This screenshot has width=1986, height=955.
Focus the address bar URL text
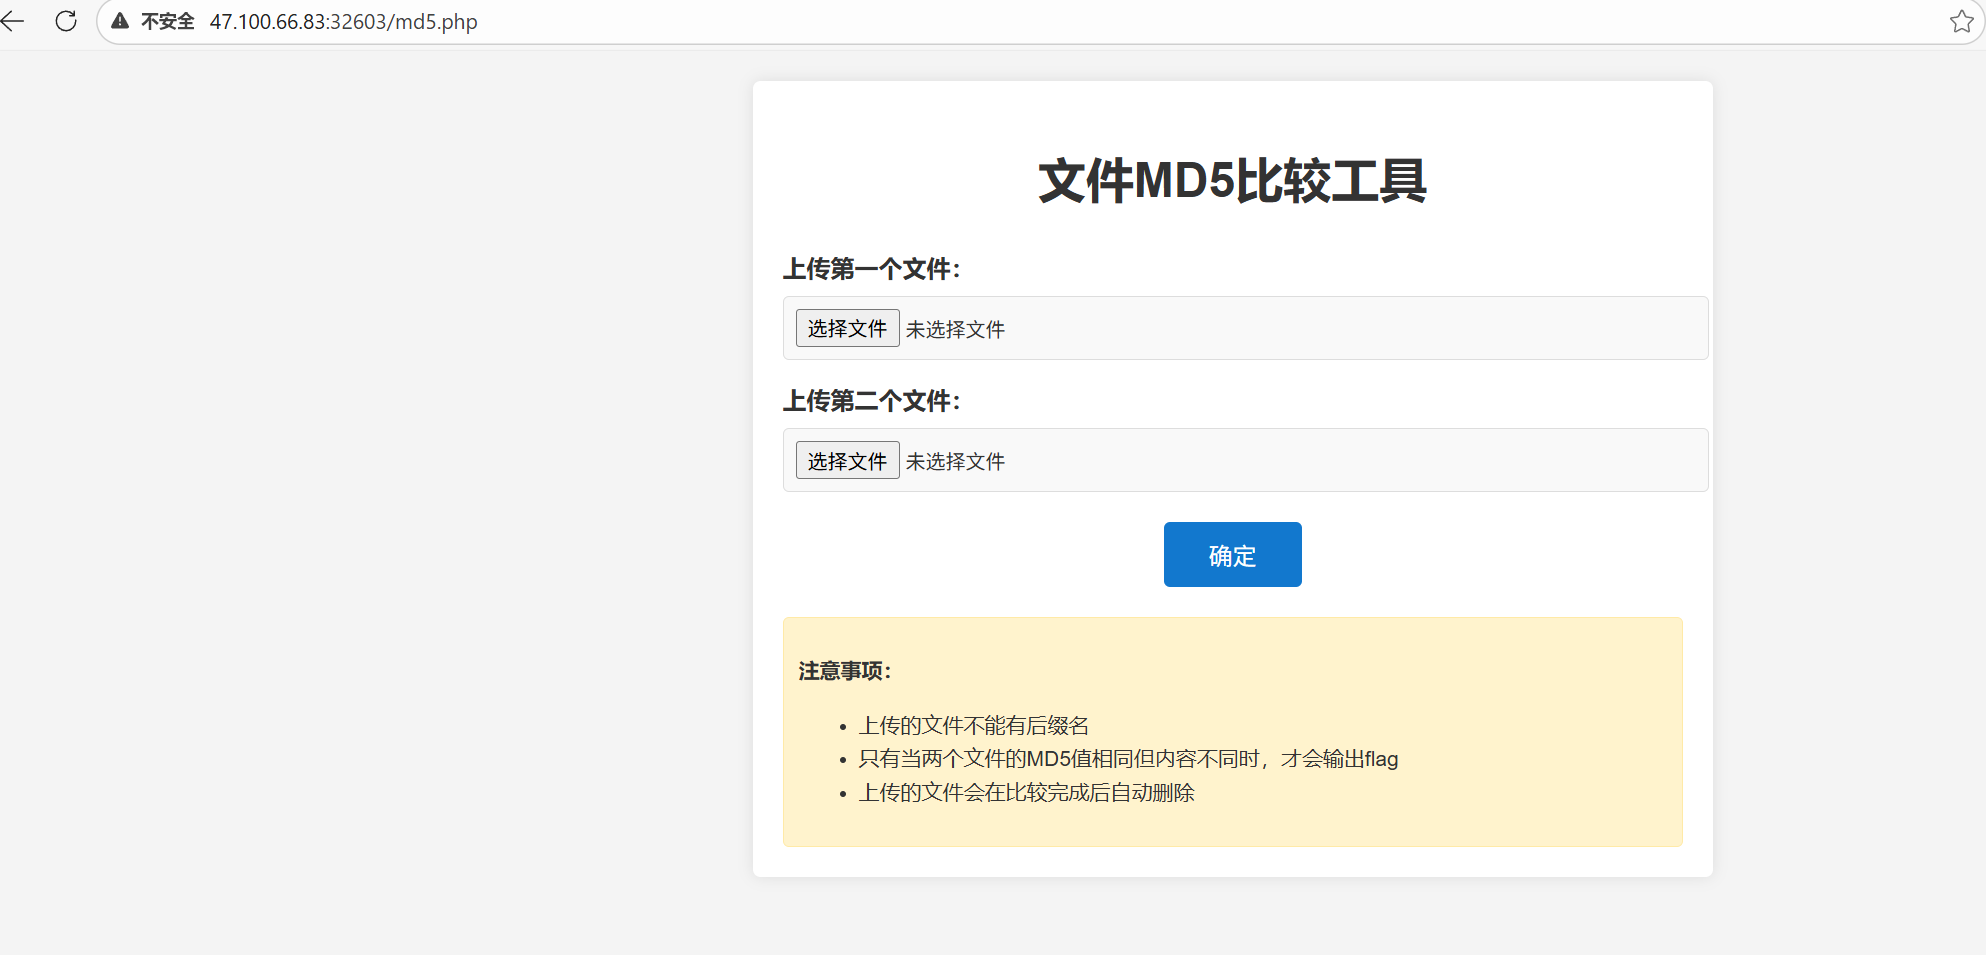[343, 21]
